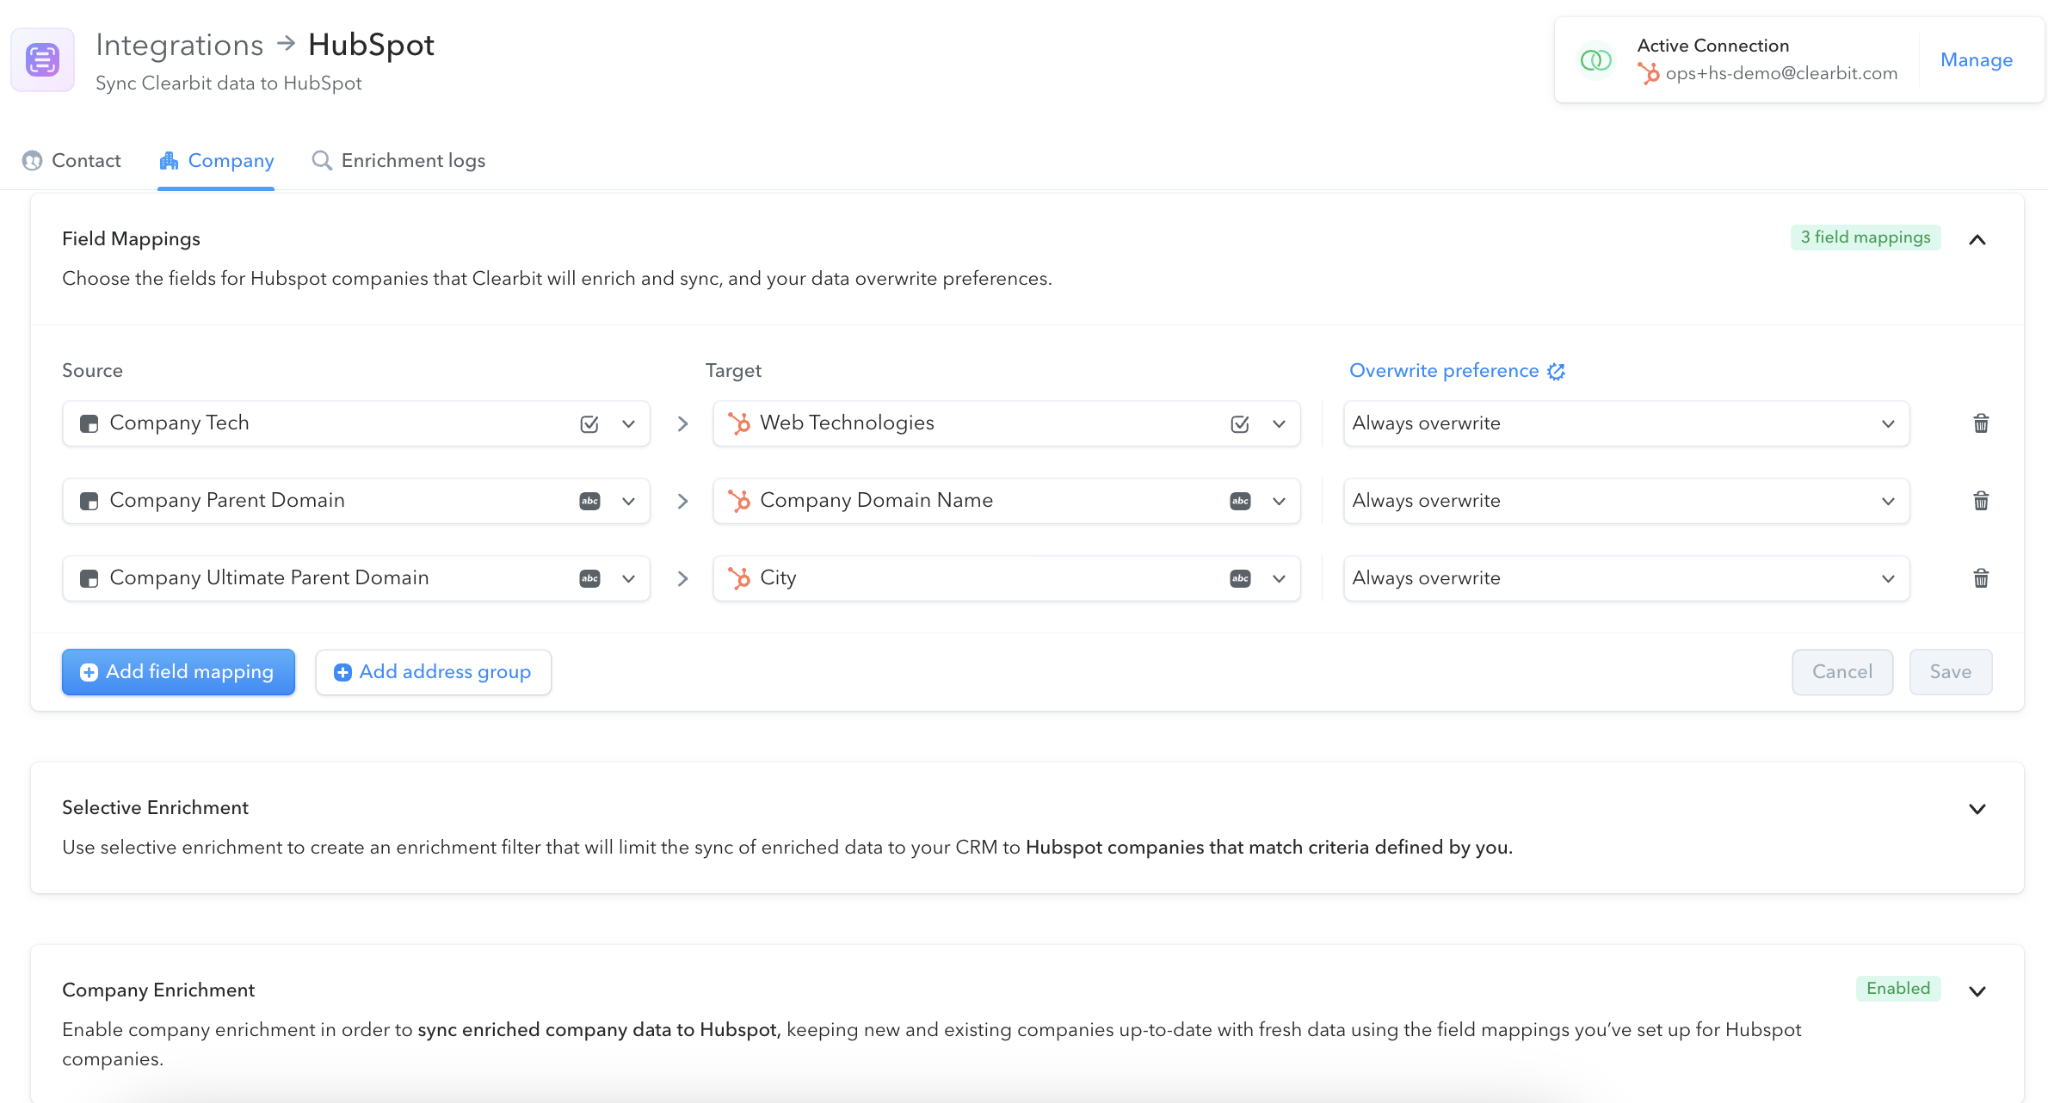The width and height of the screenshot is (2048, 1103).
Task: Switch to the Contact tab
Action: pyautogui.click(x=71, y=161)
